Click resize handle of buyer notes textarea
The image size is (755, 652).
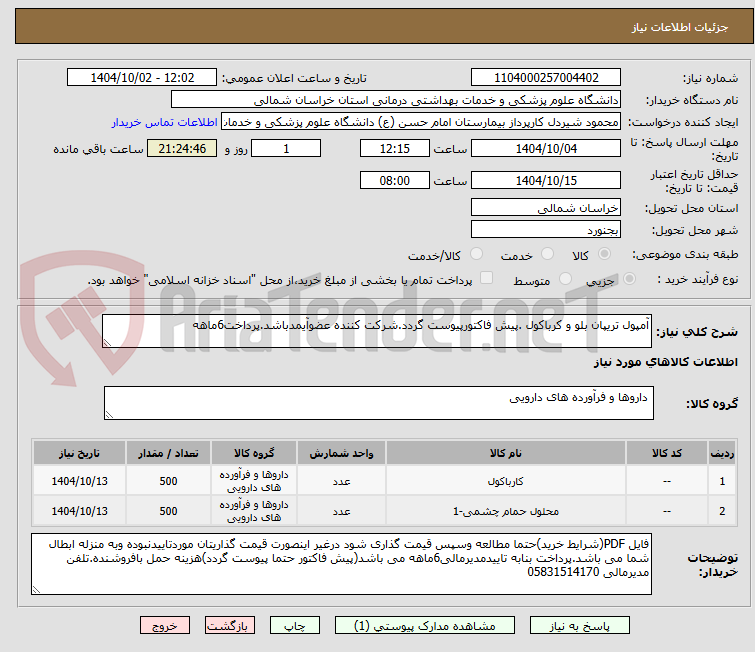point(36,589)
